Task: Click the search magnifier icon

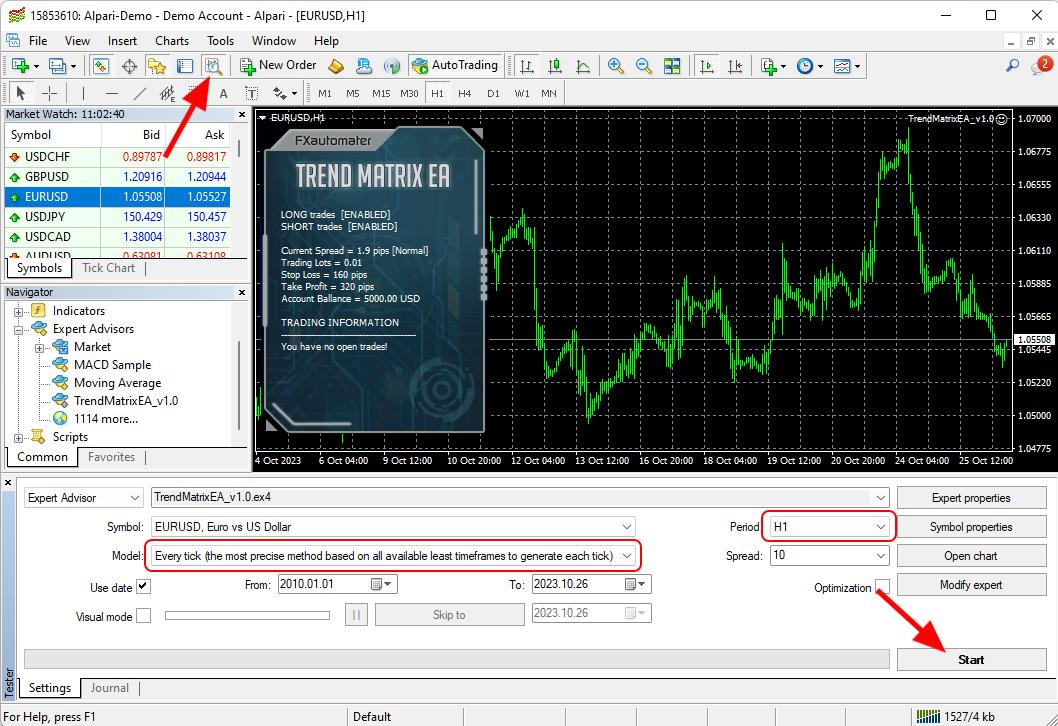Action: coord(1013,65)
